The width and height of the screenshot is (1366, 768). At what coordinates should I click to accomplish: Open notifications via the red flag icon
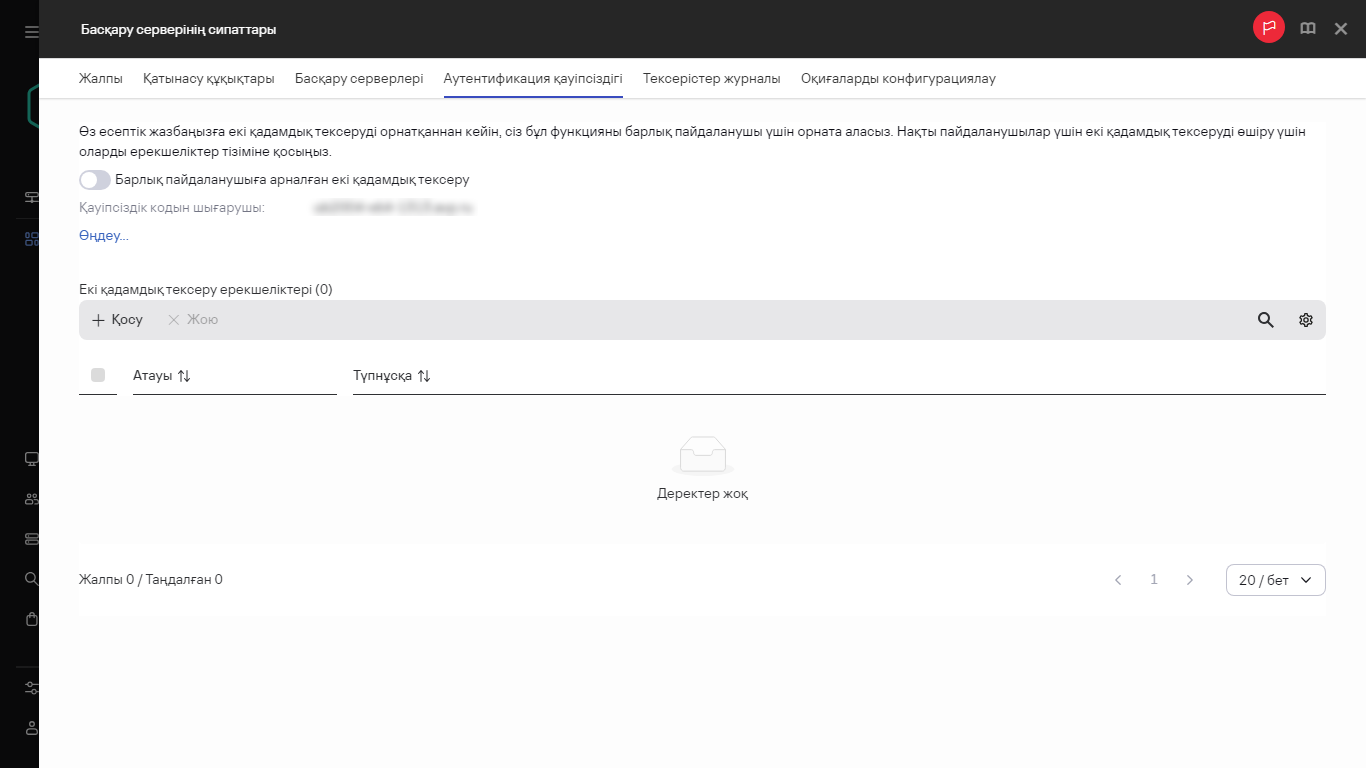[x=1268, y=28]
